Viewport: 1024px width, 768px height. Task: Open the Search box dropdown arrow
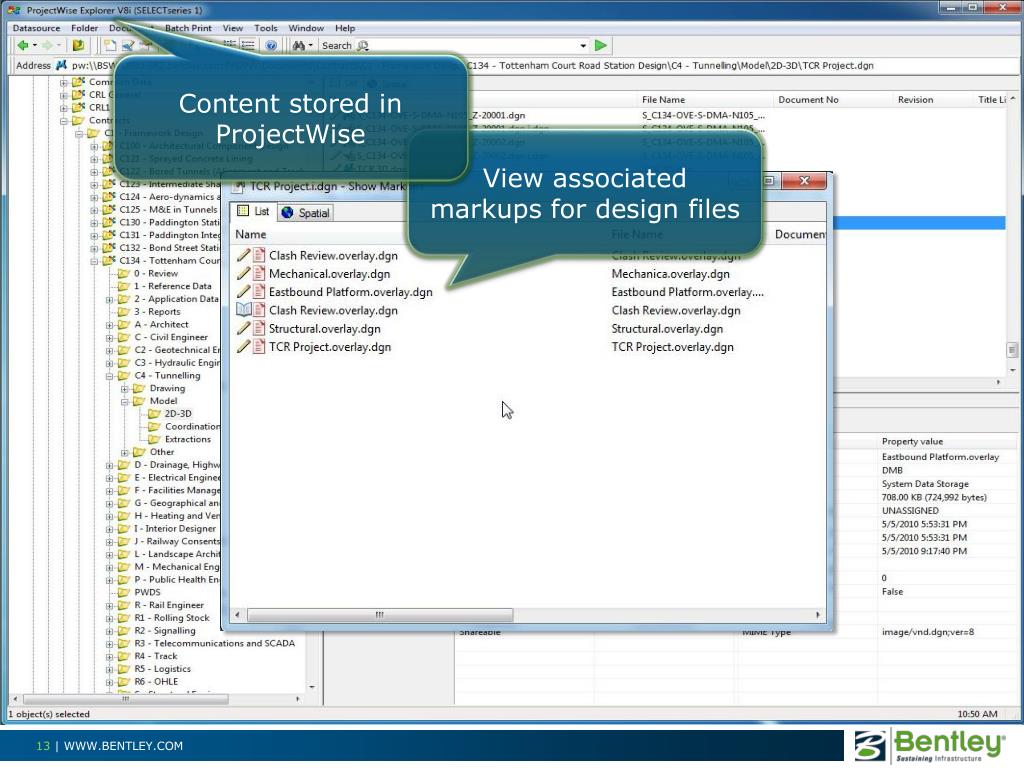tap(583, 46)
